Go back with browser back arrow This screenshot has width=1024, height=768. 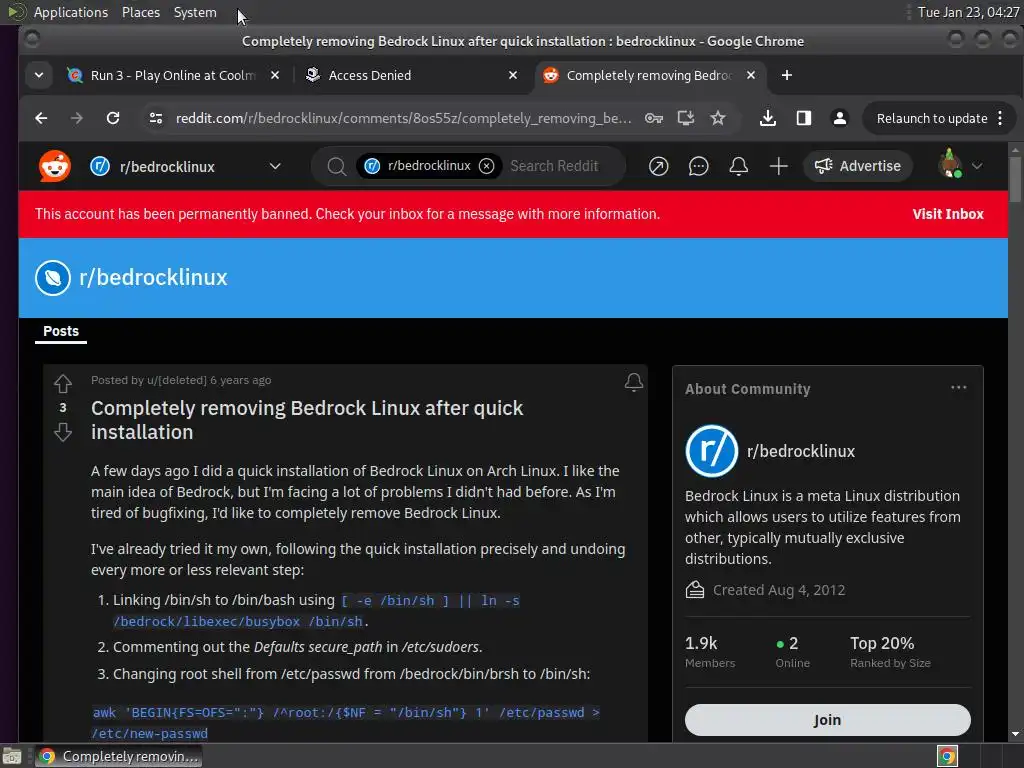point(41,118)
